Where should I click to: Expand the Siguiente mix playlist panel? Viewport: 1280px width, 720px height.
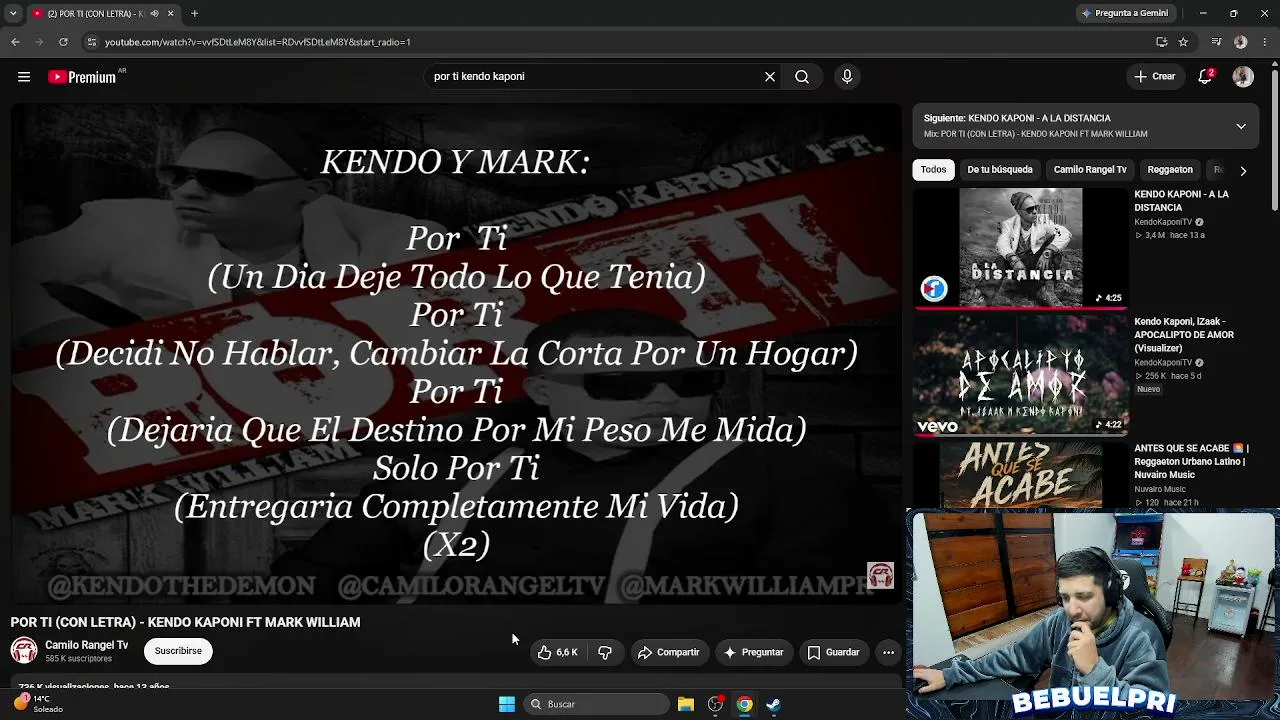pos(1241,126)
